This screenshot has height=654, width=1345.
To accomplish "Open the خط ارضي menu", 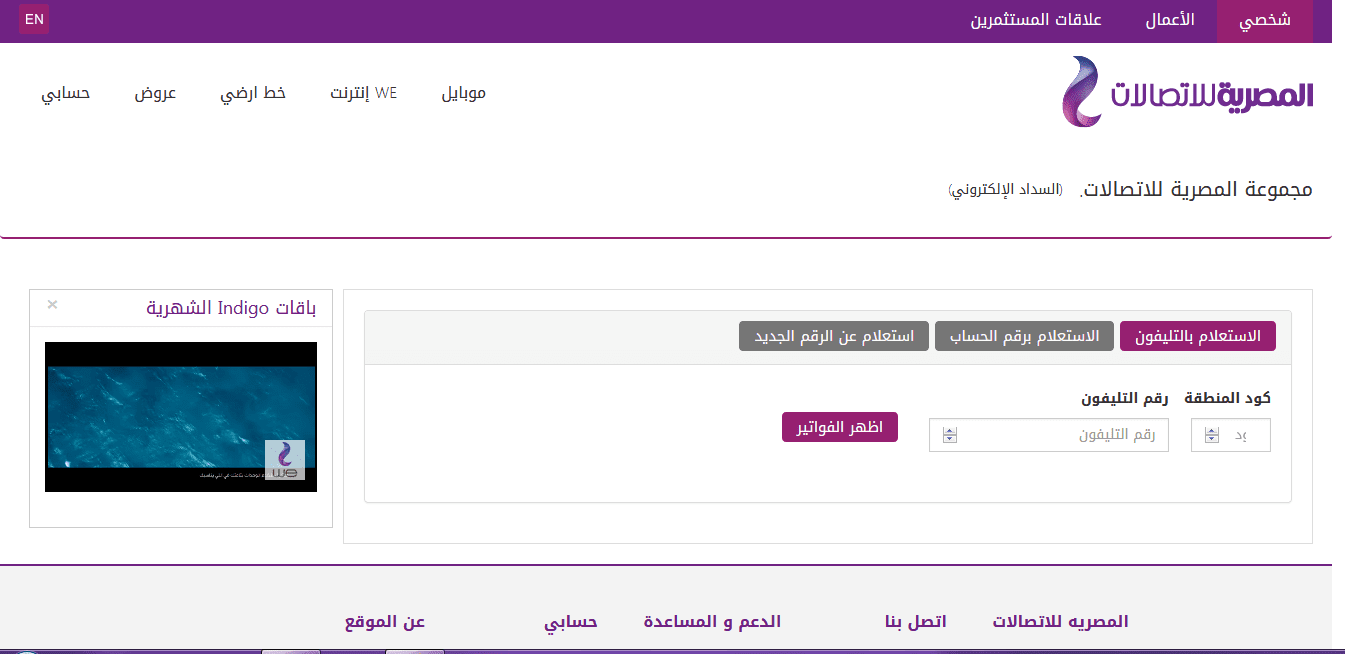I will (x=253, y=93).
